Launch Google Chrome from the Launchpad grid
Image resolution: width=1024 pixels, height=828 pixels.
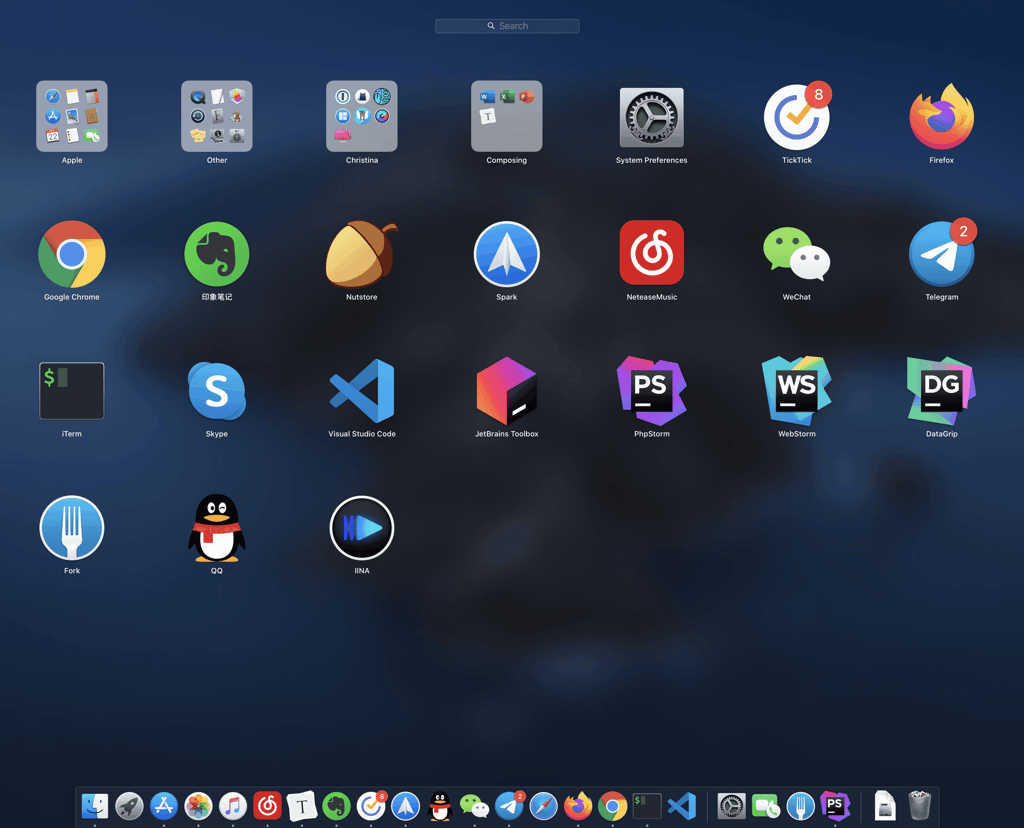pyautogui.click(x=72, y=254)
